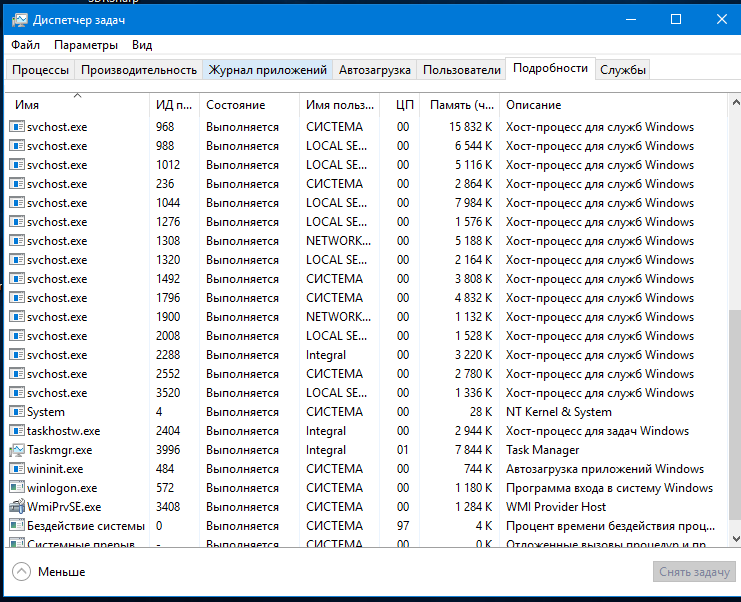Click the wininit.exe process icon
The image size is (741, 602).
click(17, 469)
